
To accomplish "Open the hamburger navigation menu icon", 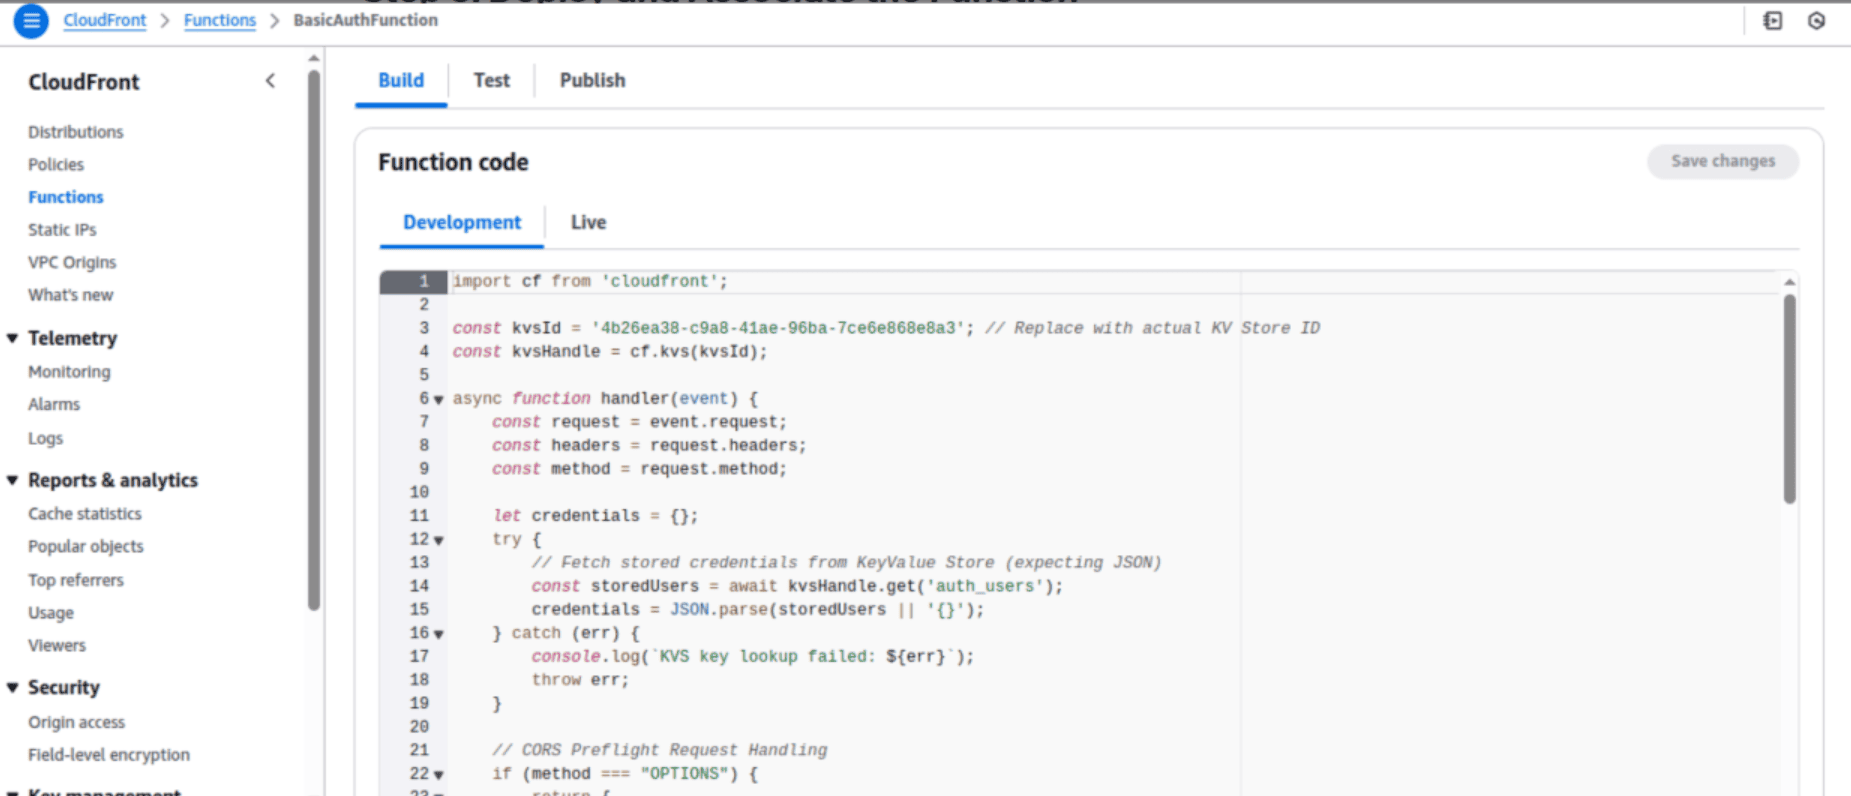I will point(31,20).
